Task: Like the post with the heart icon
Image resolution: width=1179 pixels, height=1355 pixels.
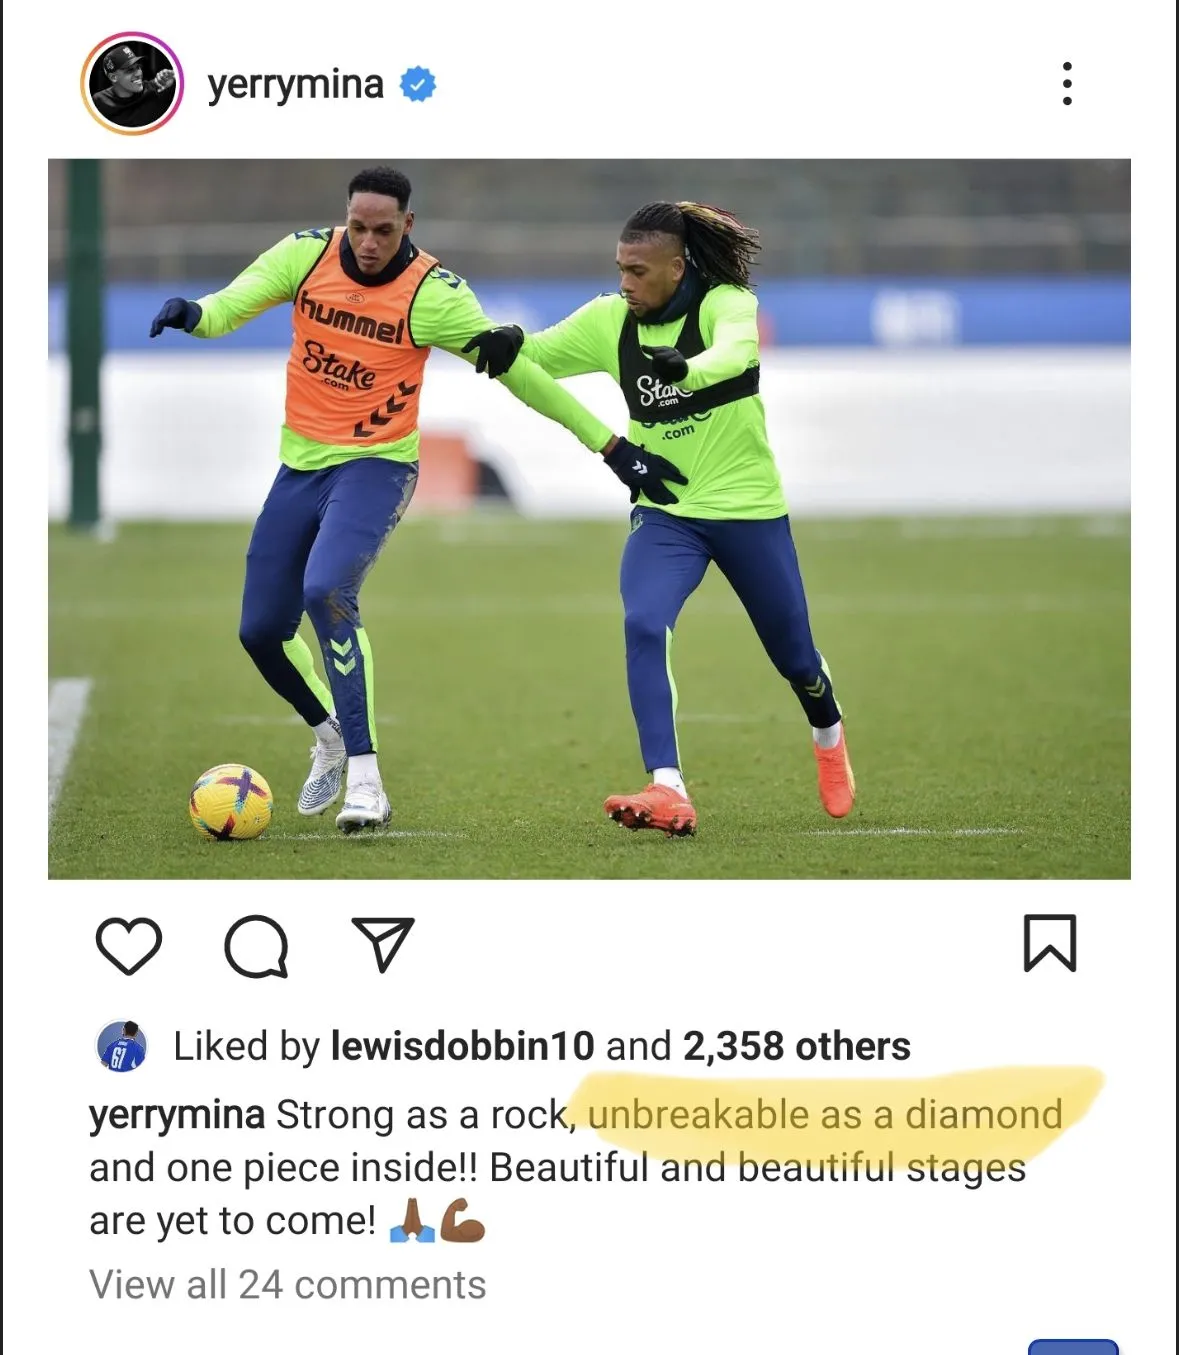Action: pos(129,945)
